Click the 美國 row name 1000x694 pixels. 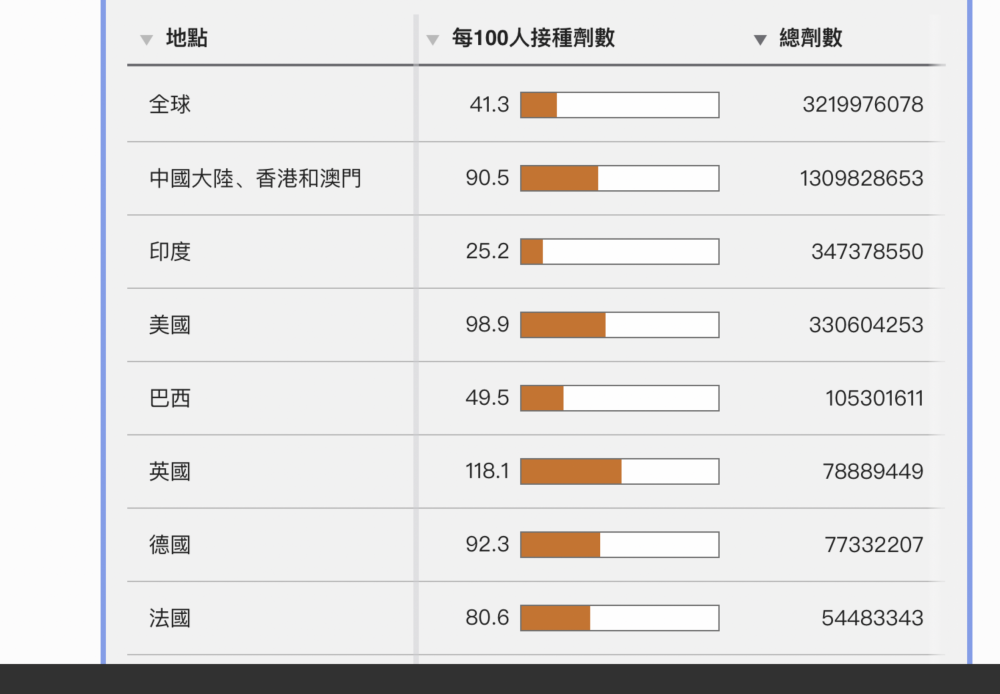[170, 325]
